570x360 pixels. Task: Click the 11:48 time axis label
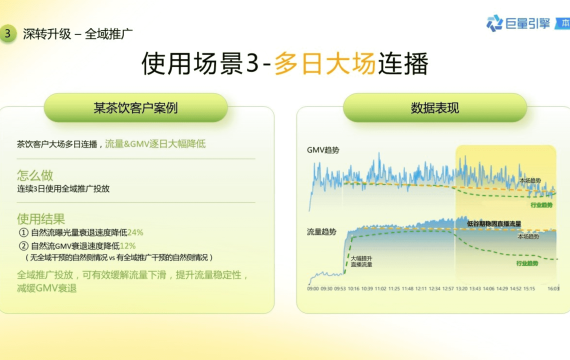click(408, 288)
